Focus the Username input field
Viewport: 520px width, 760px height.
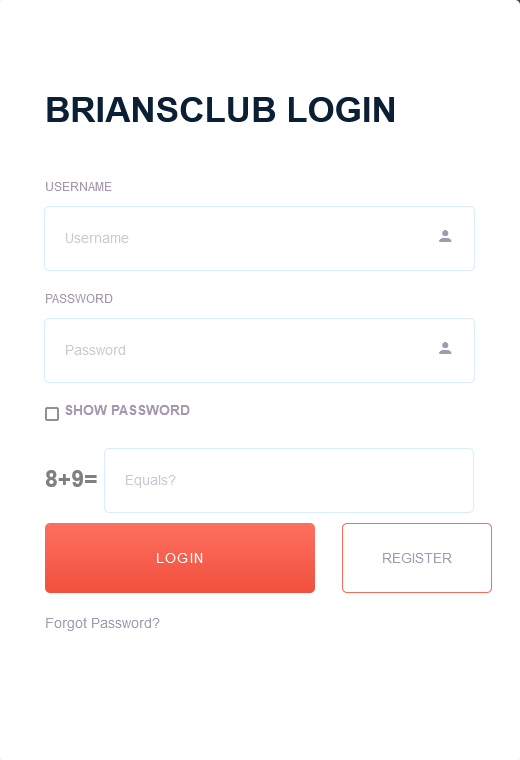click(x=259, y=238)
